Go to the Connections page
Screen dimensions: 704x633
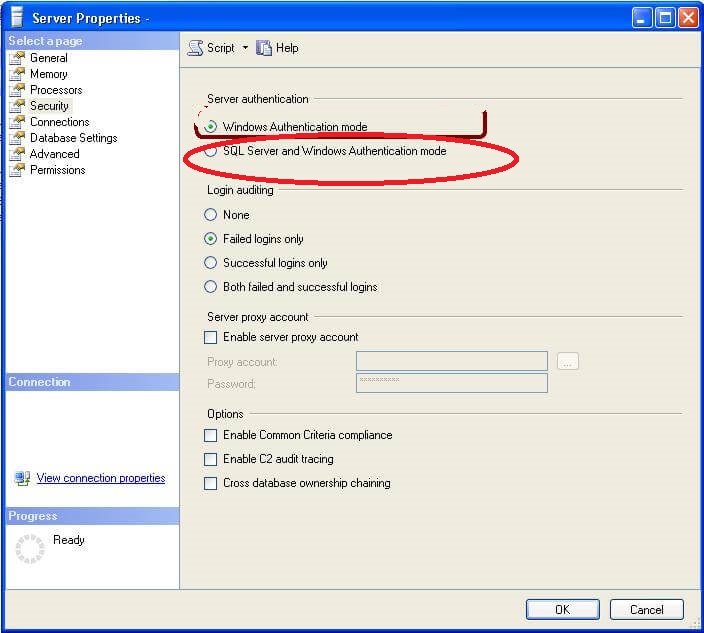click(60, 122)
